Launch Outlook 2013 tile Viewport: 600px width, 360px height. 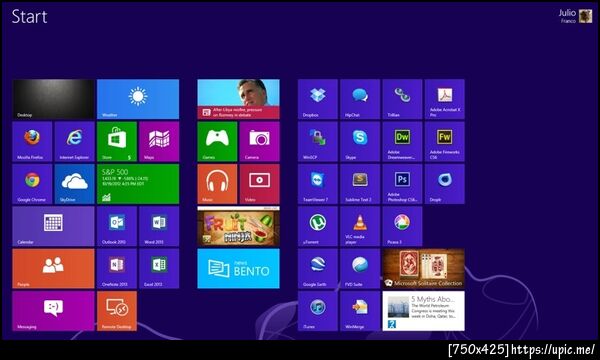click(x=117, y=226)
